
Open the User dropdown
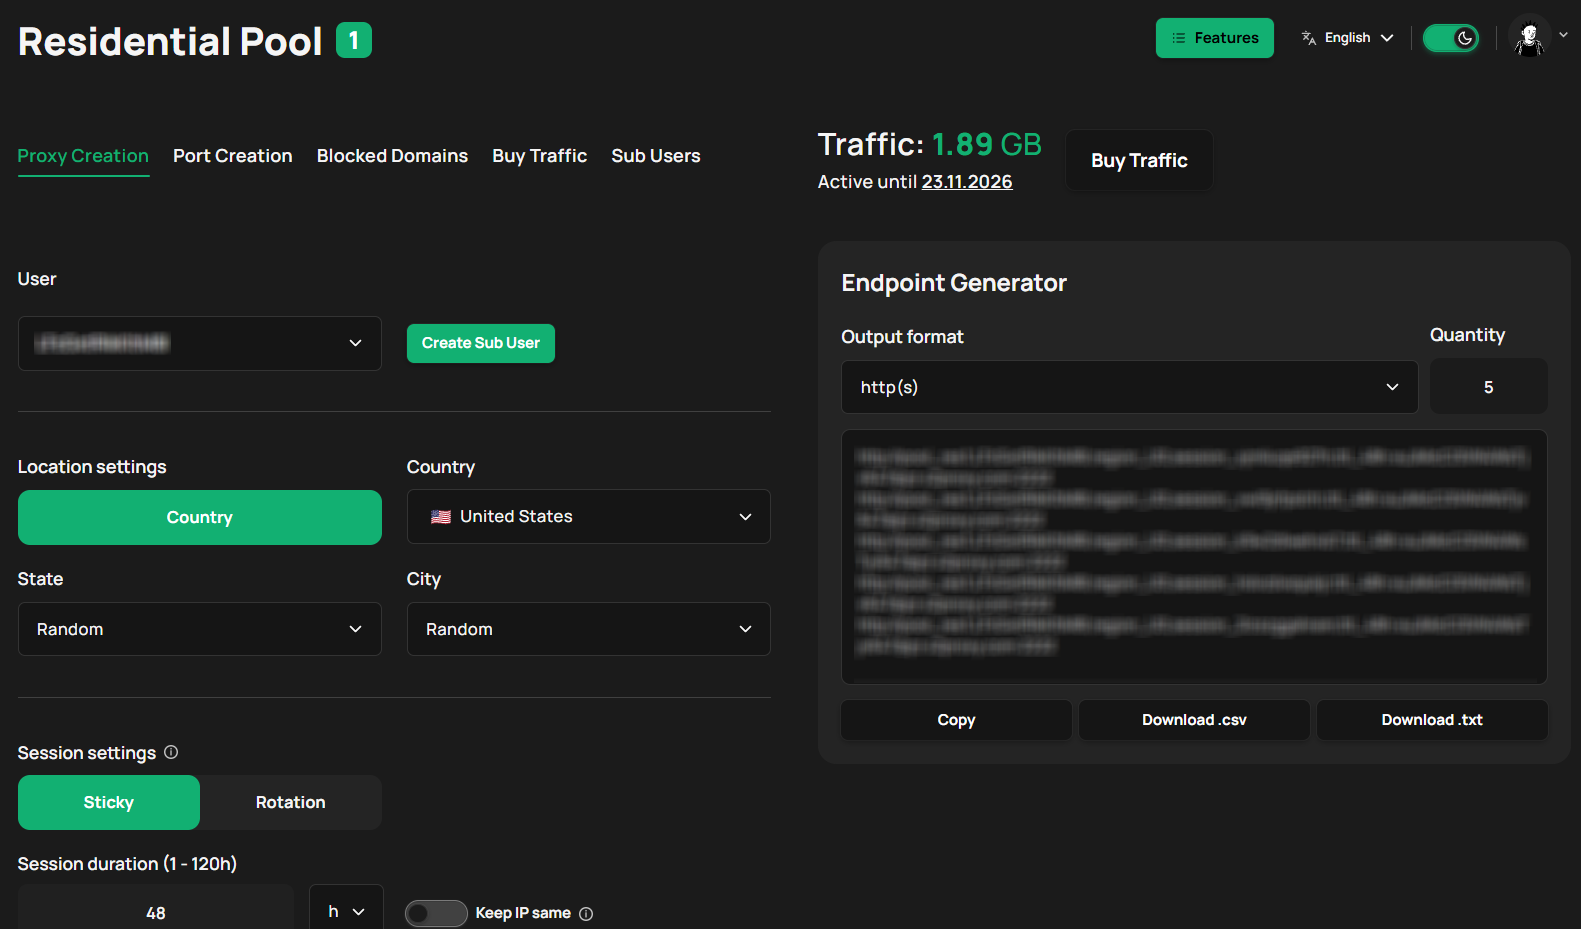point(200,343)
